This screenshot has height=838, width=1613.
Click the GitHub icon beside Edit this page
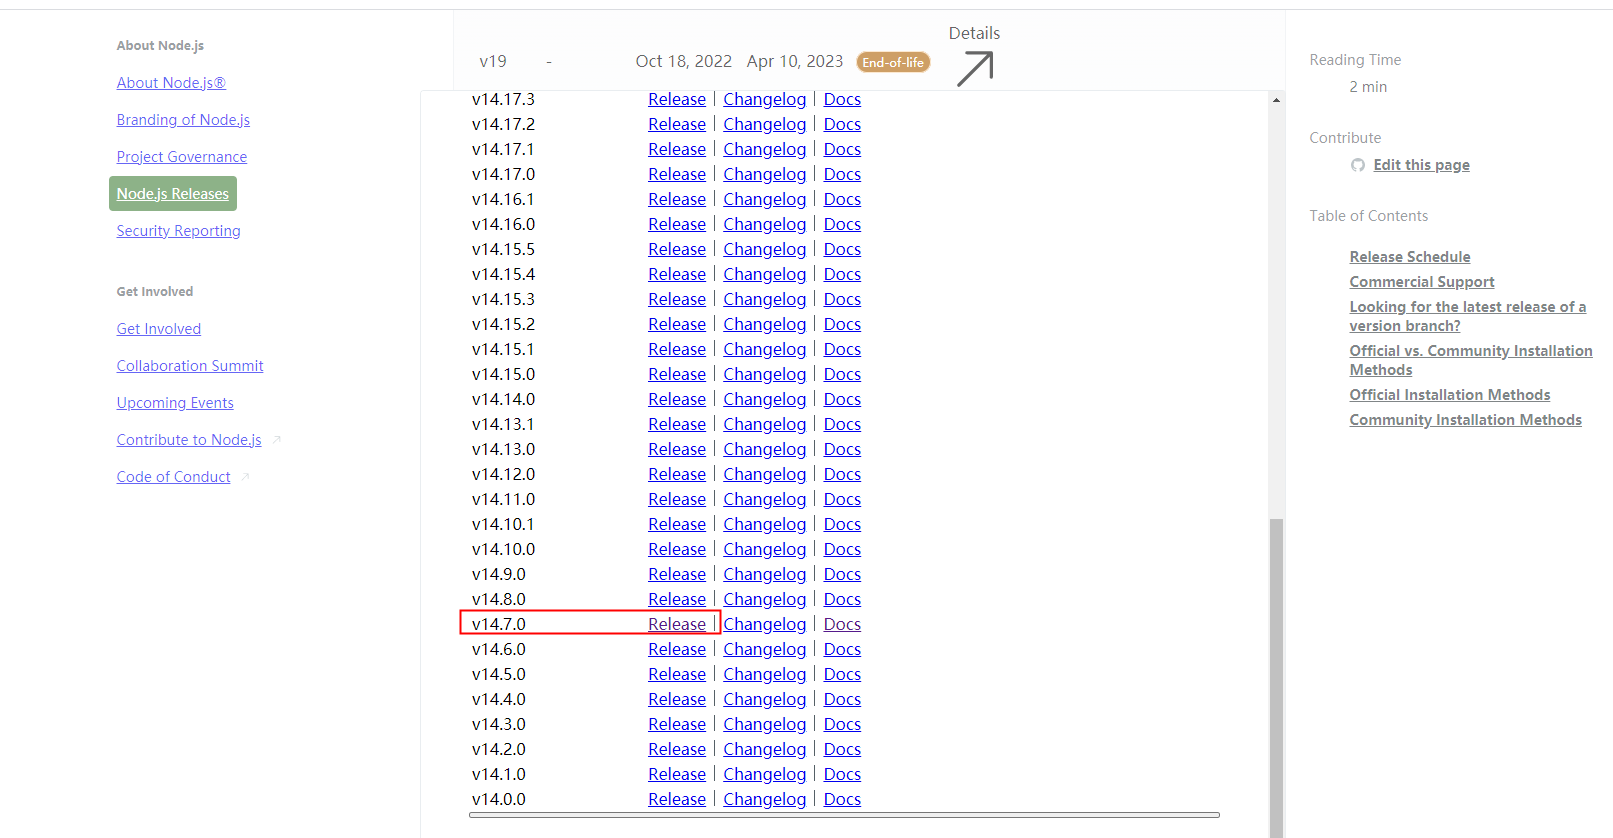point(1358,165)
